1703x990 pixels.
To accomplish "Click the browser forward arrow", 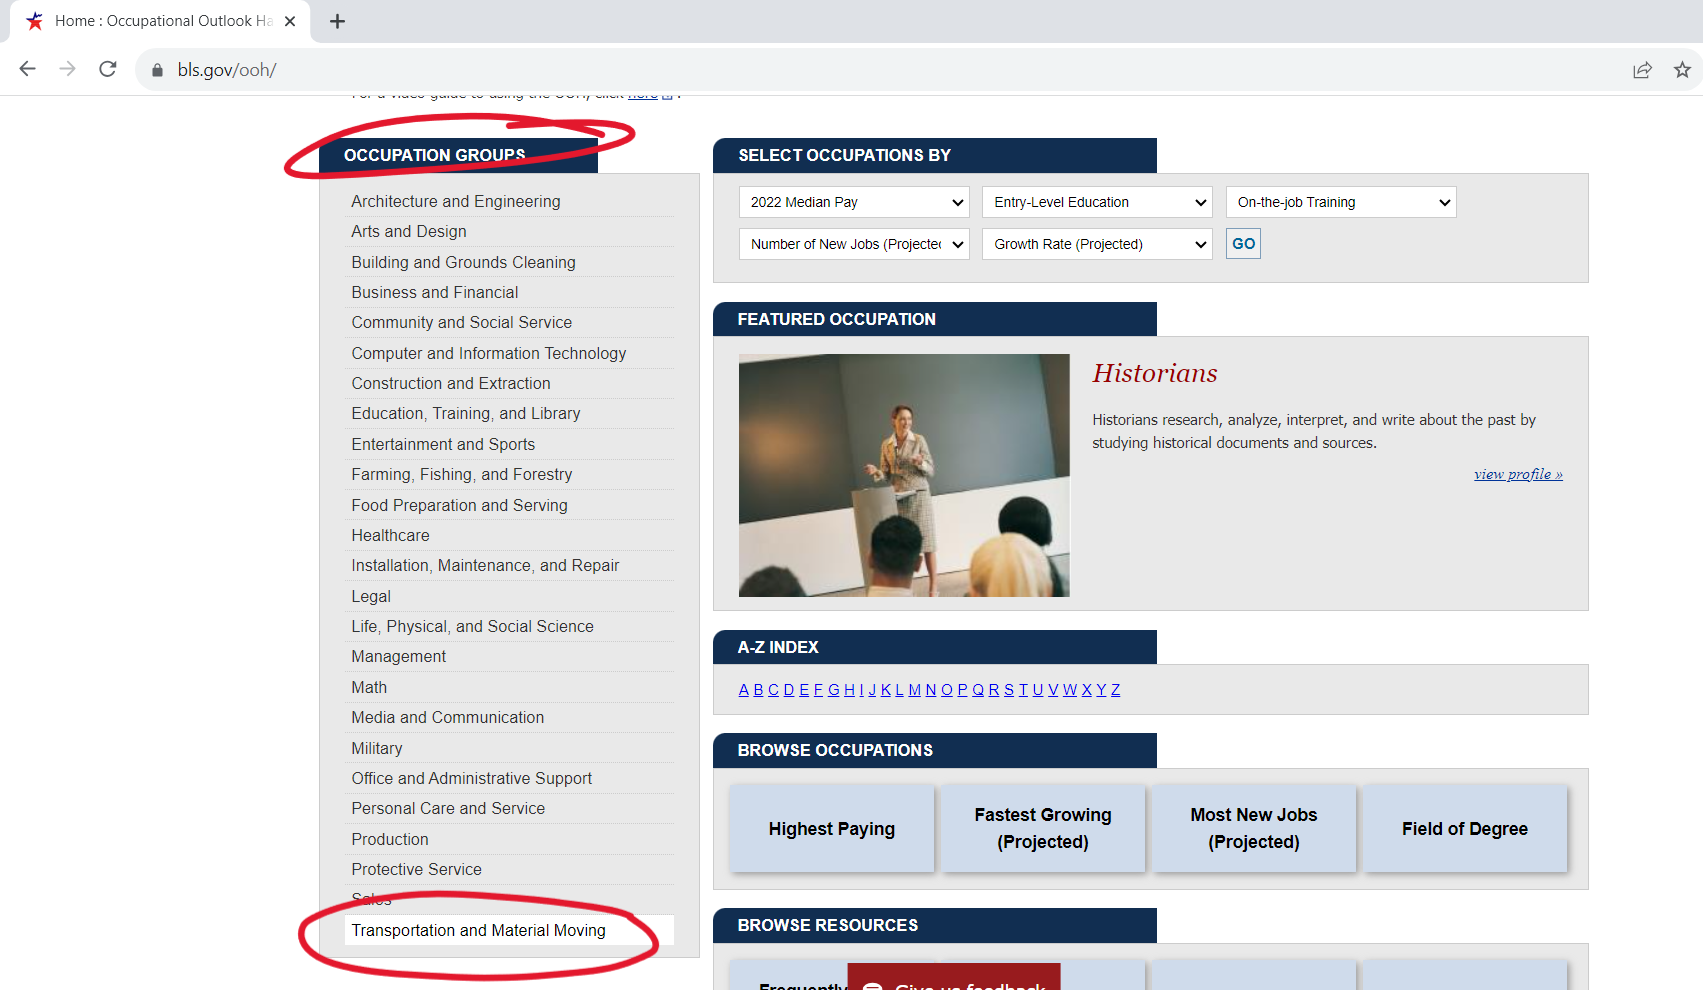I will [x=67, y=69].
